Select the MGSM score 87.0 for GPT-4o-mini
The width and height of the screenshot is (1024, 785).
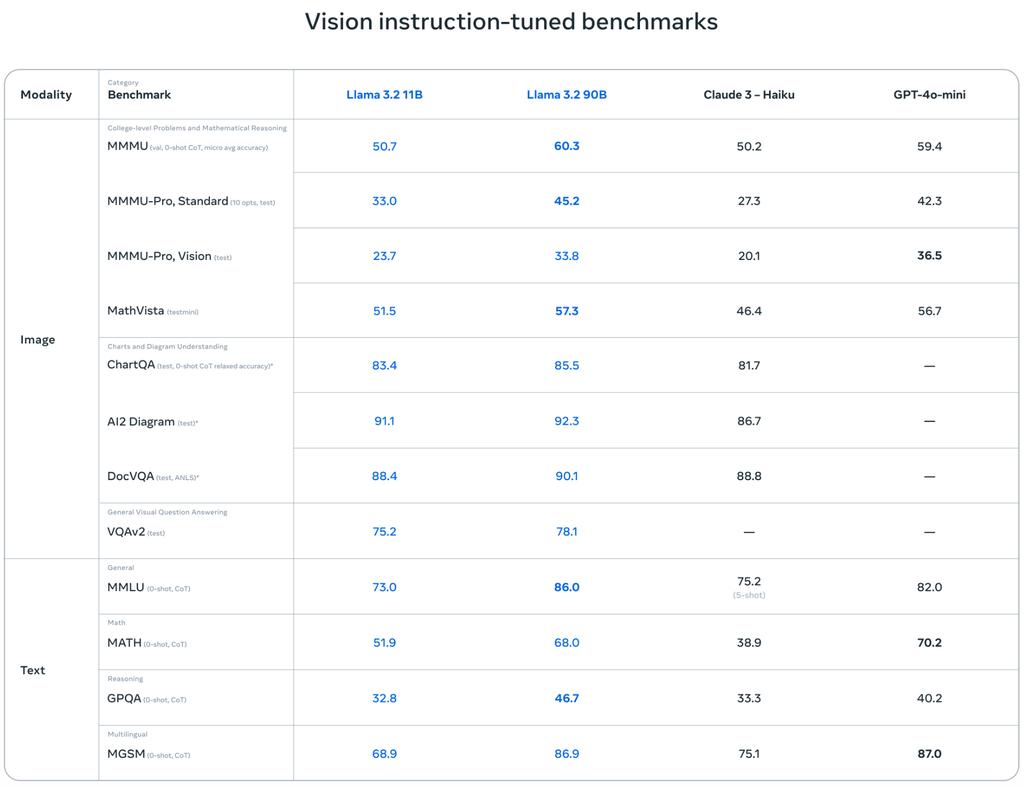929,754
